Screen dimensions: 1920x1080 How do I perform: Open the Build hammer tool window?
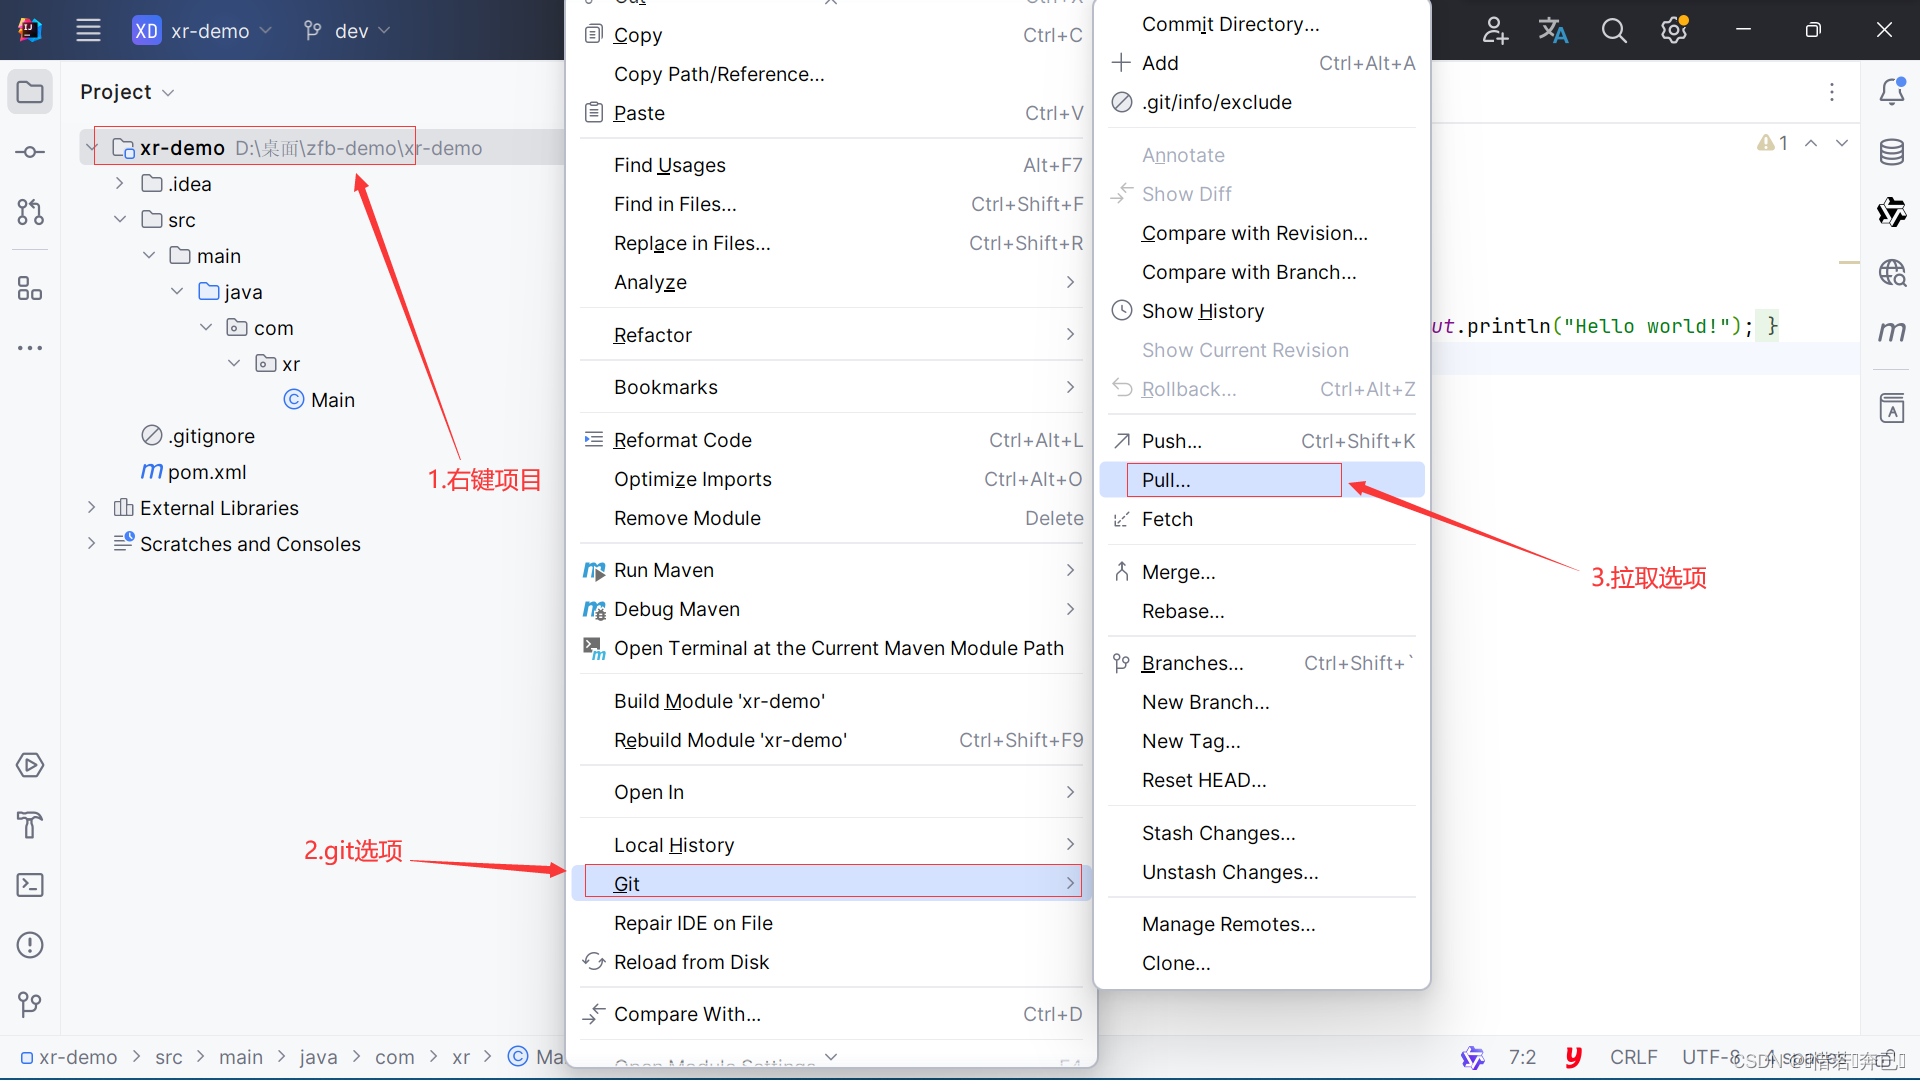(30, 825)
